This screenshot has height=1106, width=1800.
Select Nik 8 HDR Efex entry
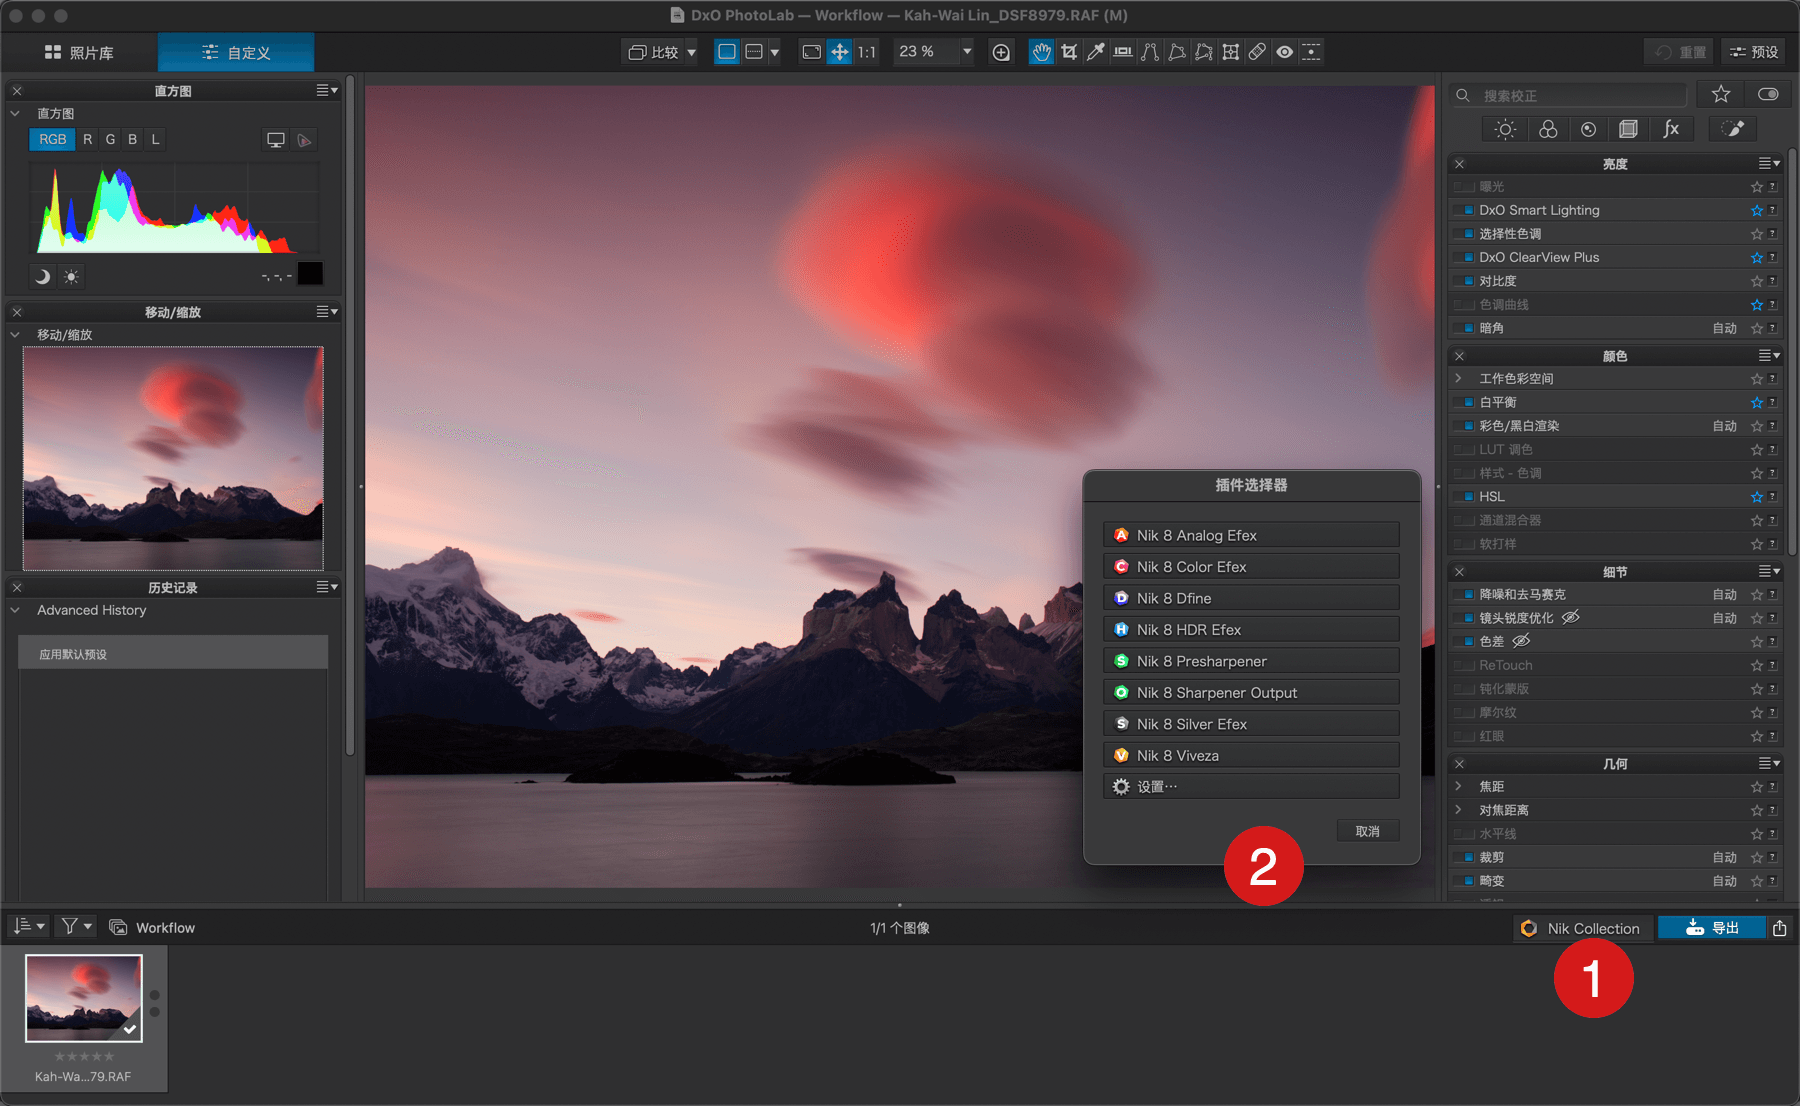pos(1251,630)
